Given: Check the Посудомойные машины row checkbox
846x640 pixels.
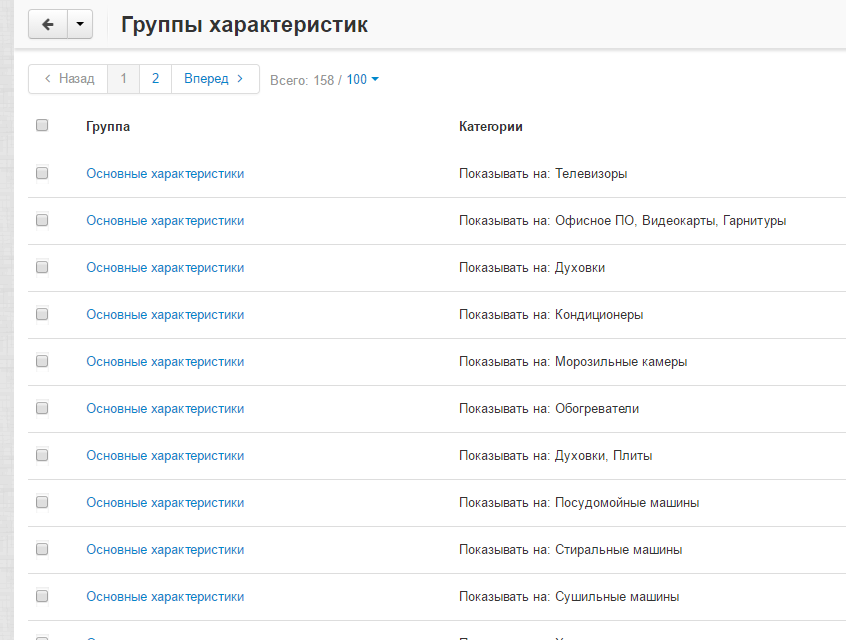Looking at the screenshot, I should (x=42, y=501).
